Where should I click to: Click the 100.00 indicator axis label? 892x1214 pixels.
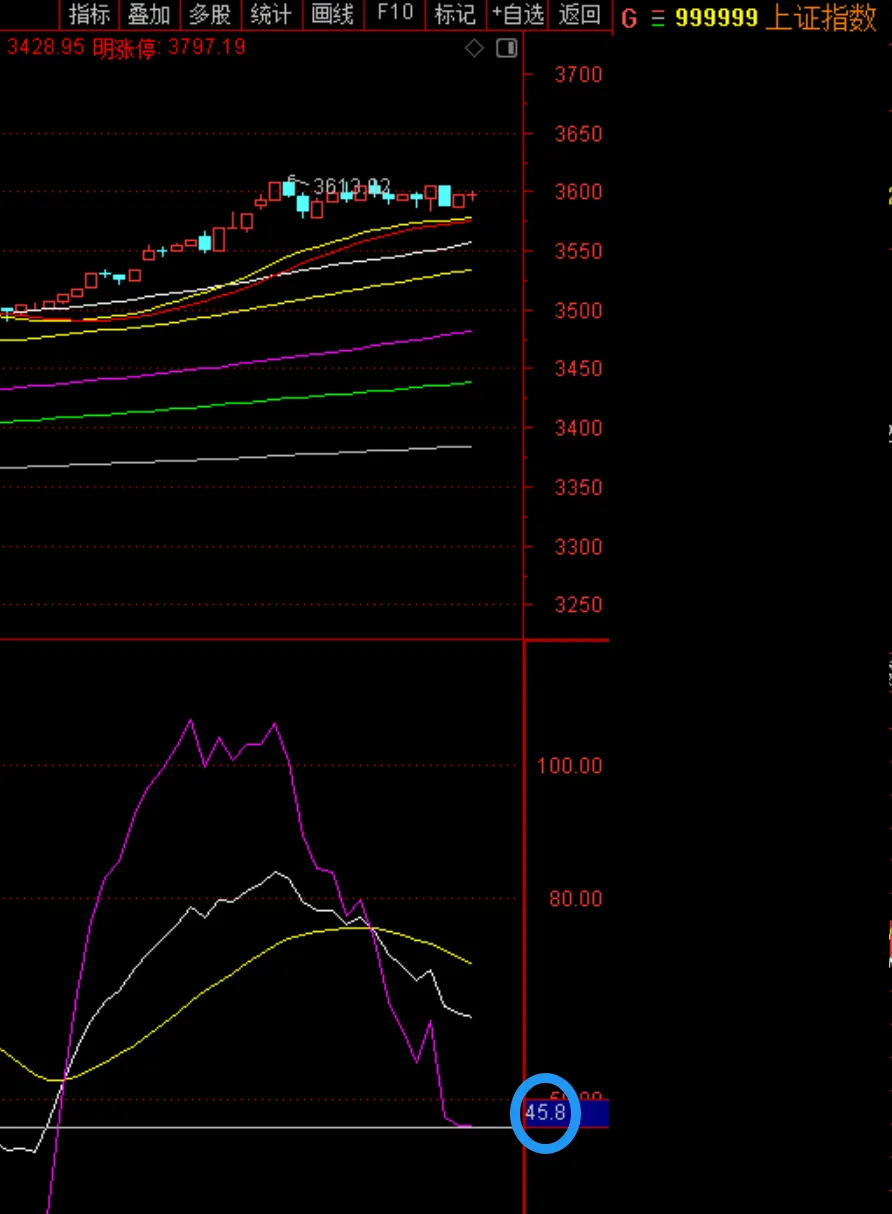pyautogui.click(x=570, y=766)
